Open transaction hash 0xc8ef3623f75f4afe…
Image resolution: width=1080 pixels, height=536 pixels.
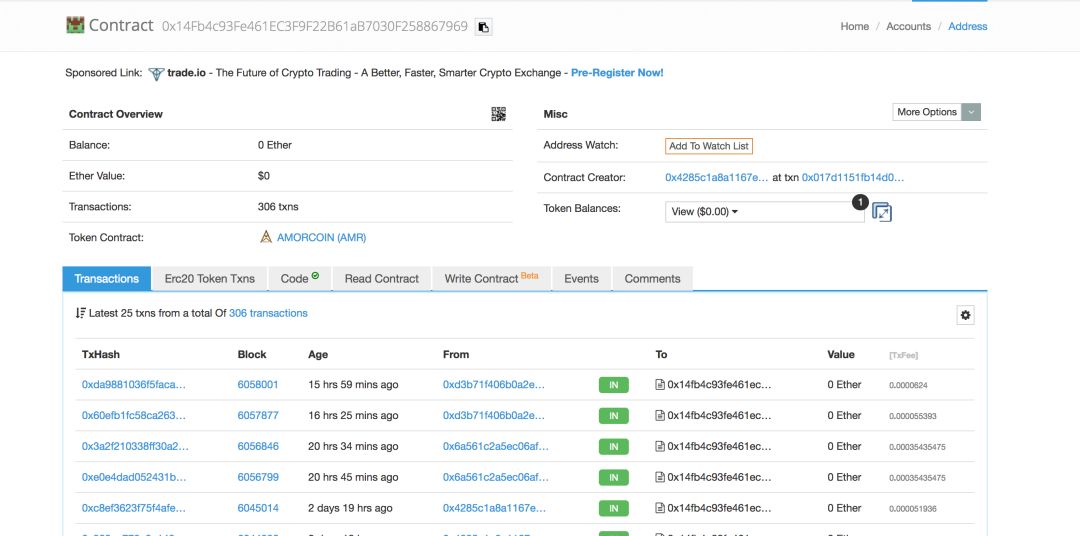point(134,508)
